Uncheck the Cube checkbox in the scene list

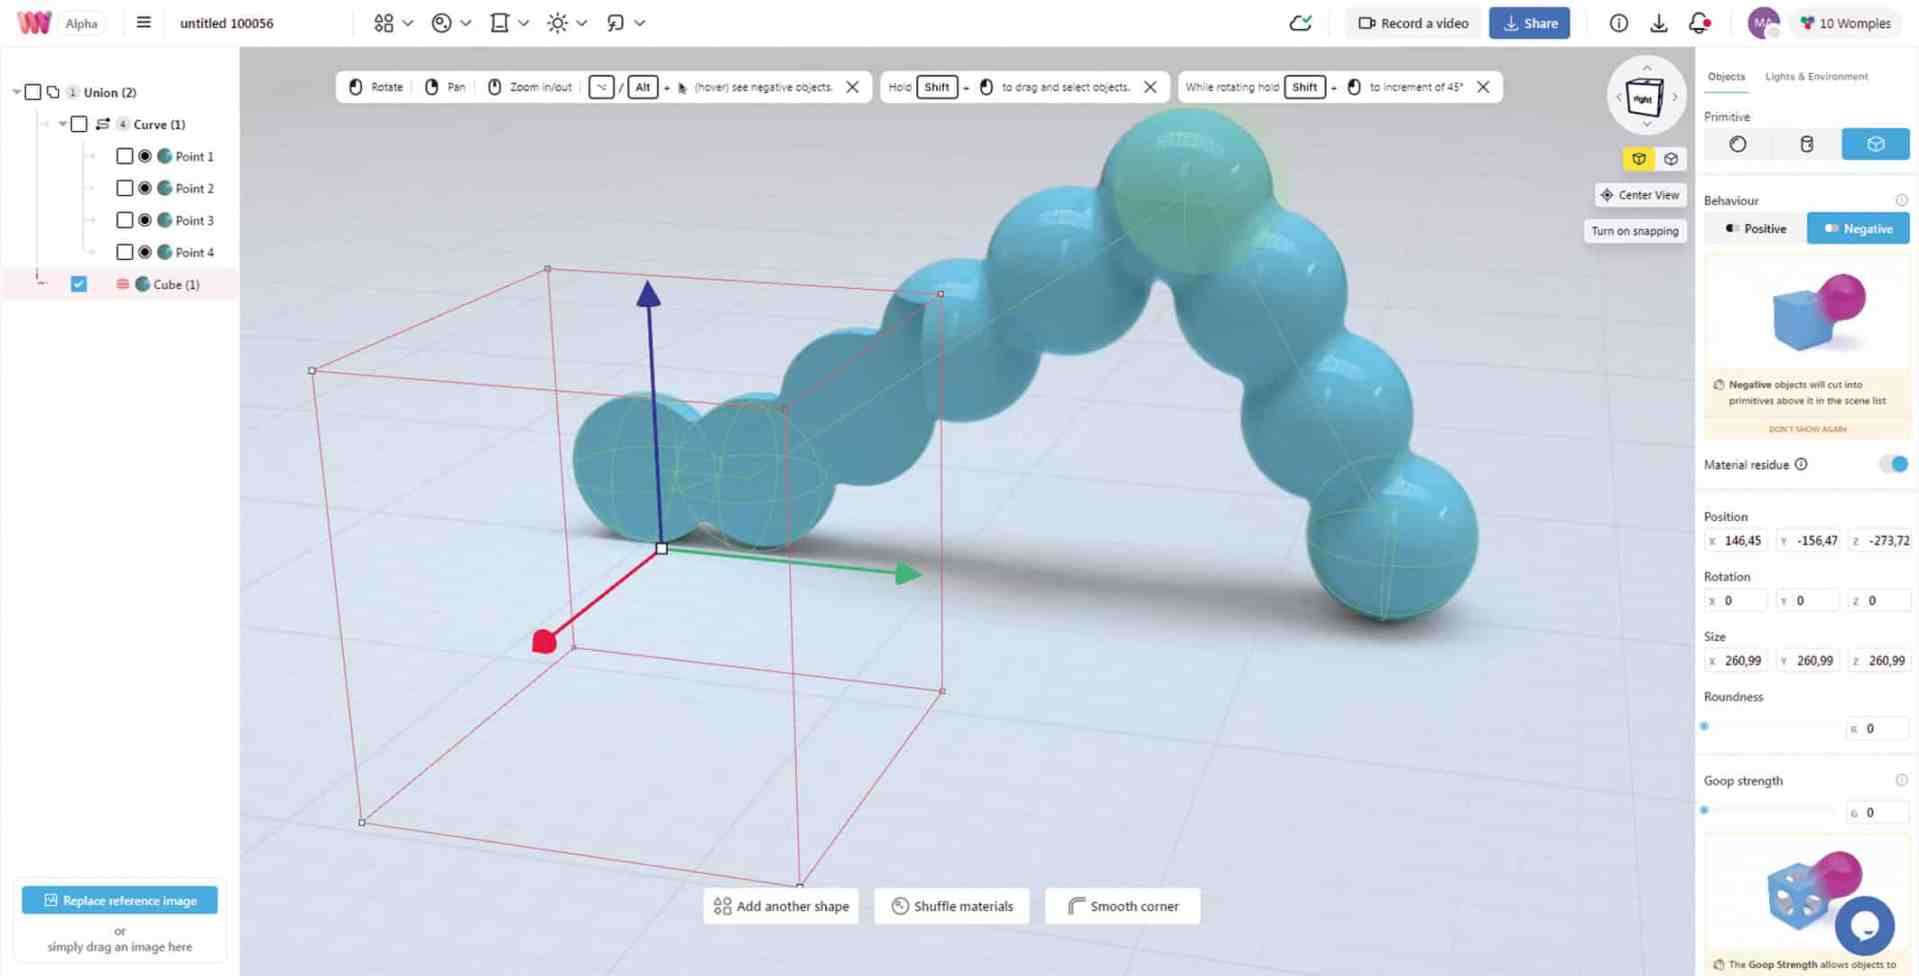click(x=79, y=284)
